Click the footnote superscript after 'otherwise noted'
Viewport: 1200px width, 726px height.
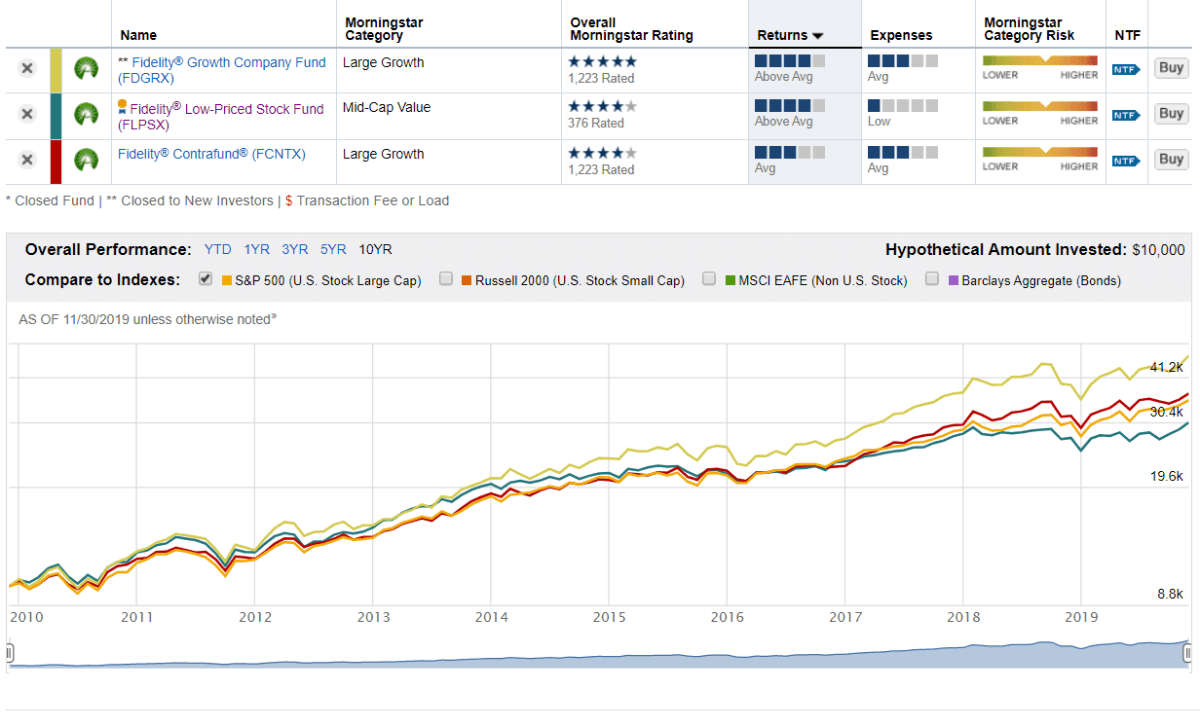[273, 317]
